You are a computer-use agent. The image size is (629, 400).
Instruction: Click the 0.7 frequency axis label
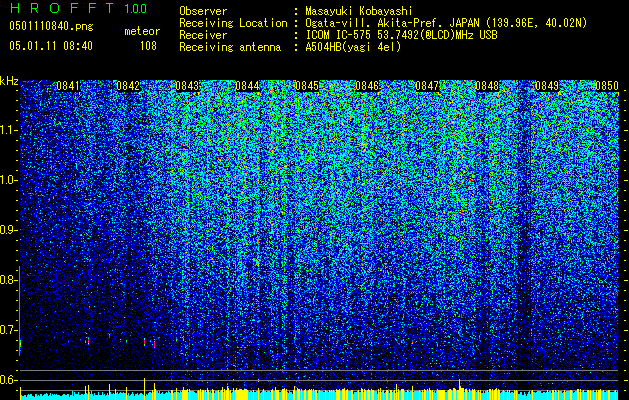9,330
